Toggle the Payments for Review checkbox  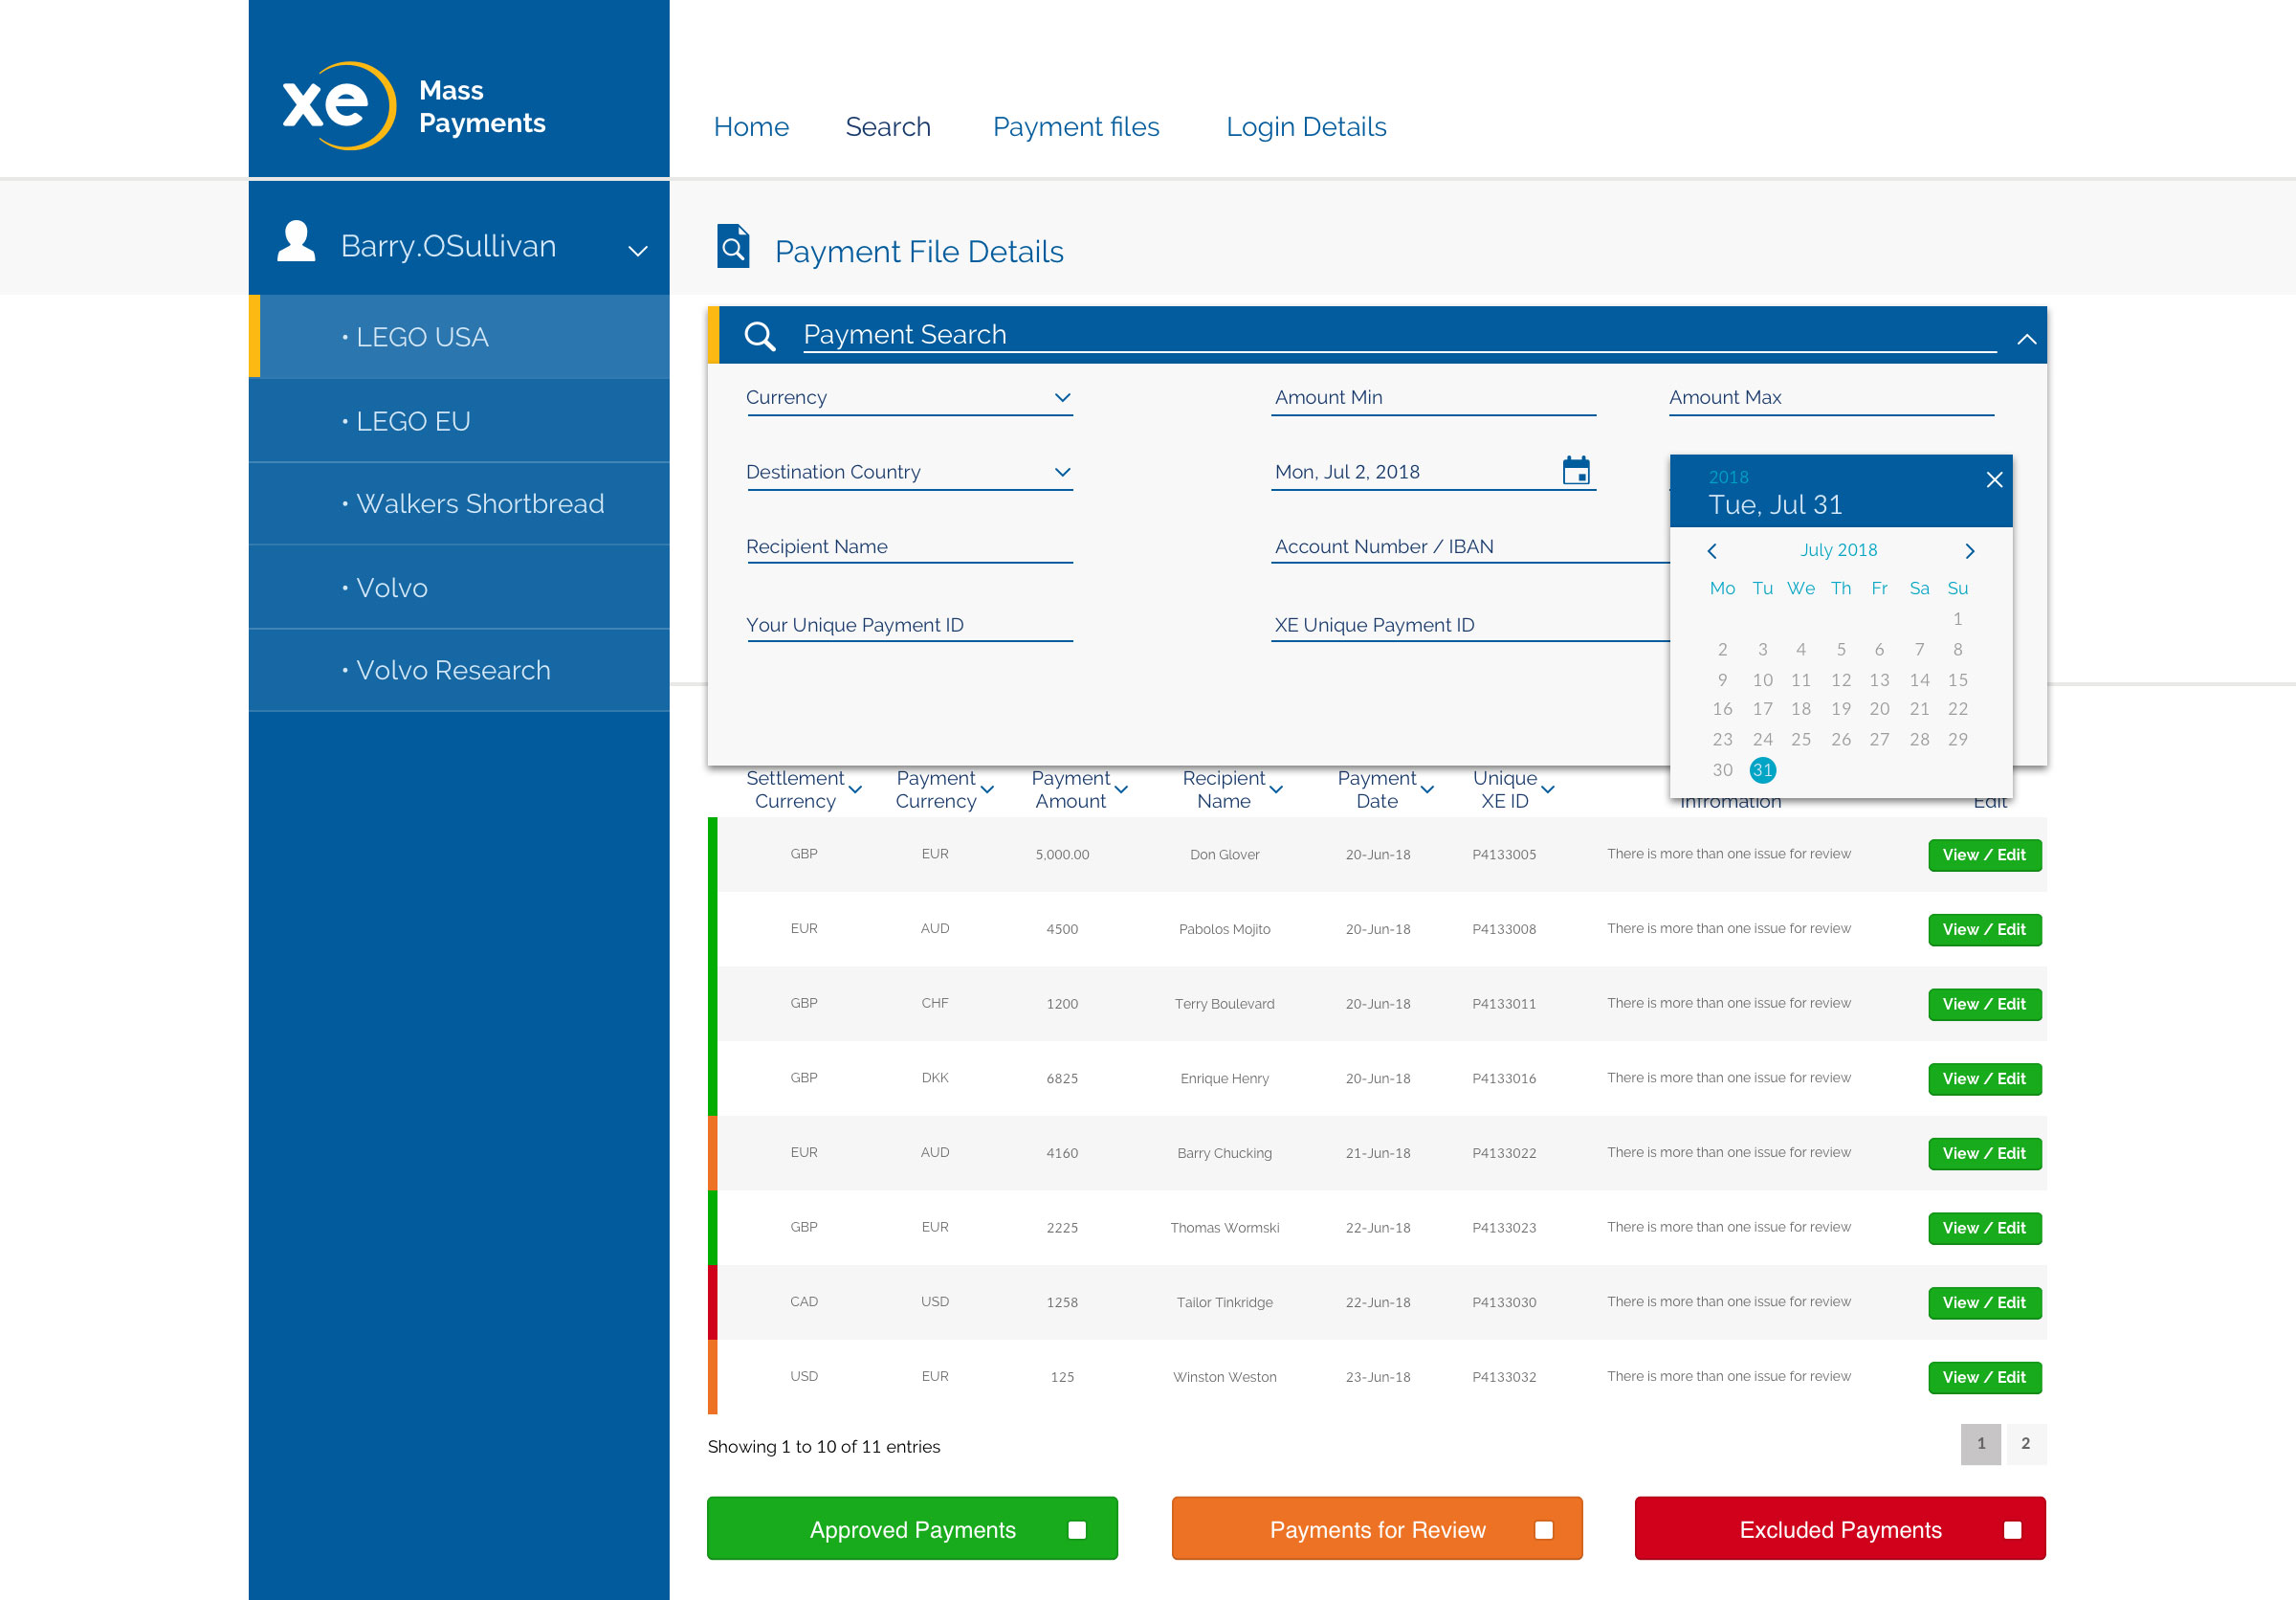tap(1543, 1530)
